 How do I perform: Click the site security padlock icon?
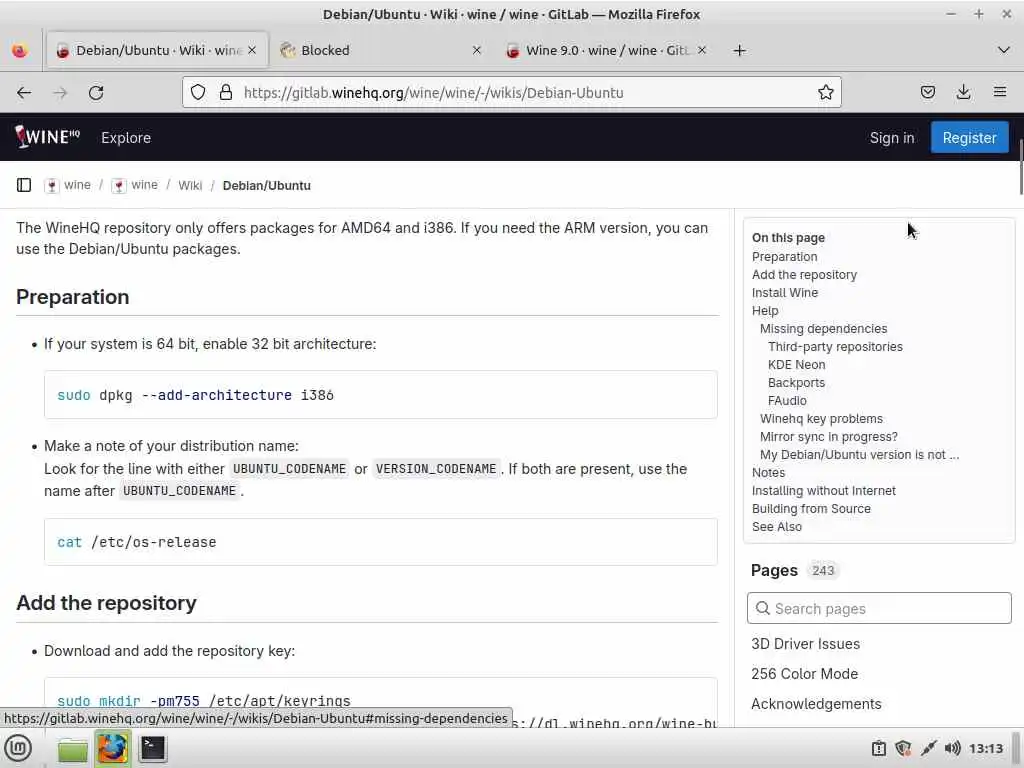click(226, 93)
